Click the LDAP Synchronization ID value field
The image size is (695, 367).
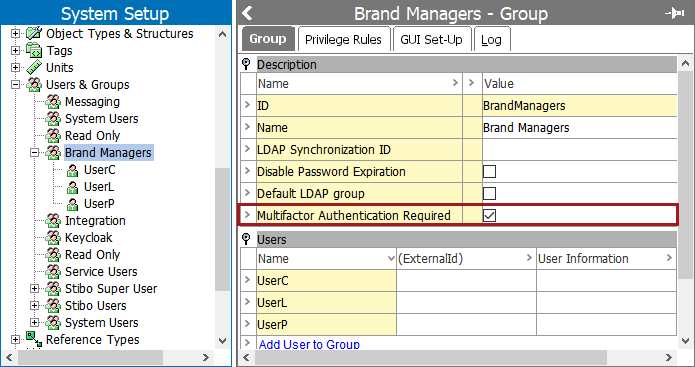coord(580,150)
